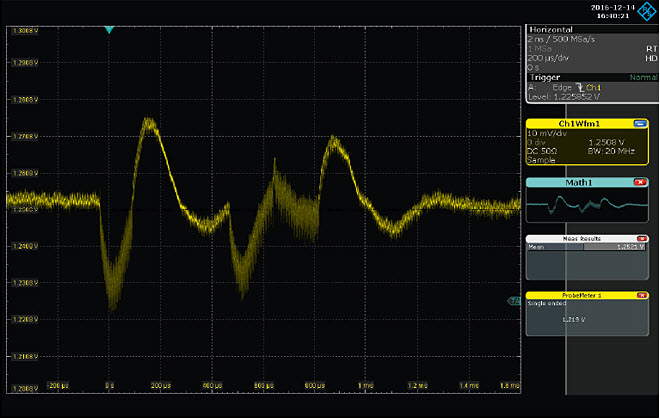
Task: Click the trigger level marker on right edge
Action: pyautogui.click(x=516, y=300)
